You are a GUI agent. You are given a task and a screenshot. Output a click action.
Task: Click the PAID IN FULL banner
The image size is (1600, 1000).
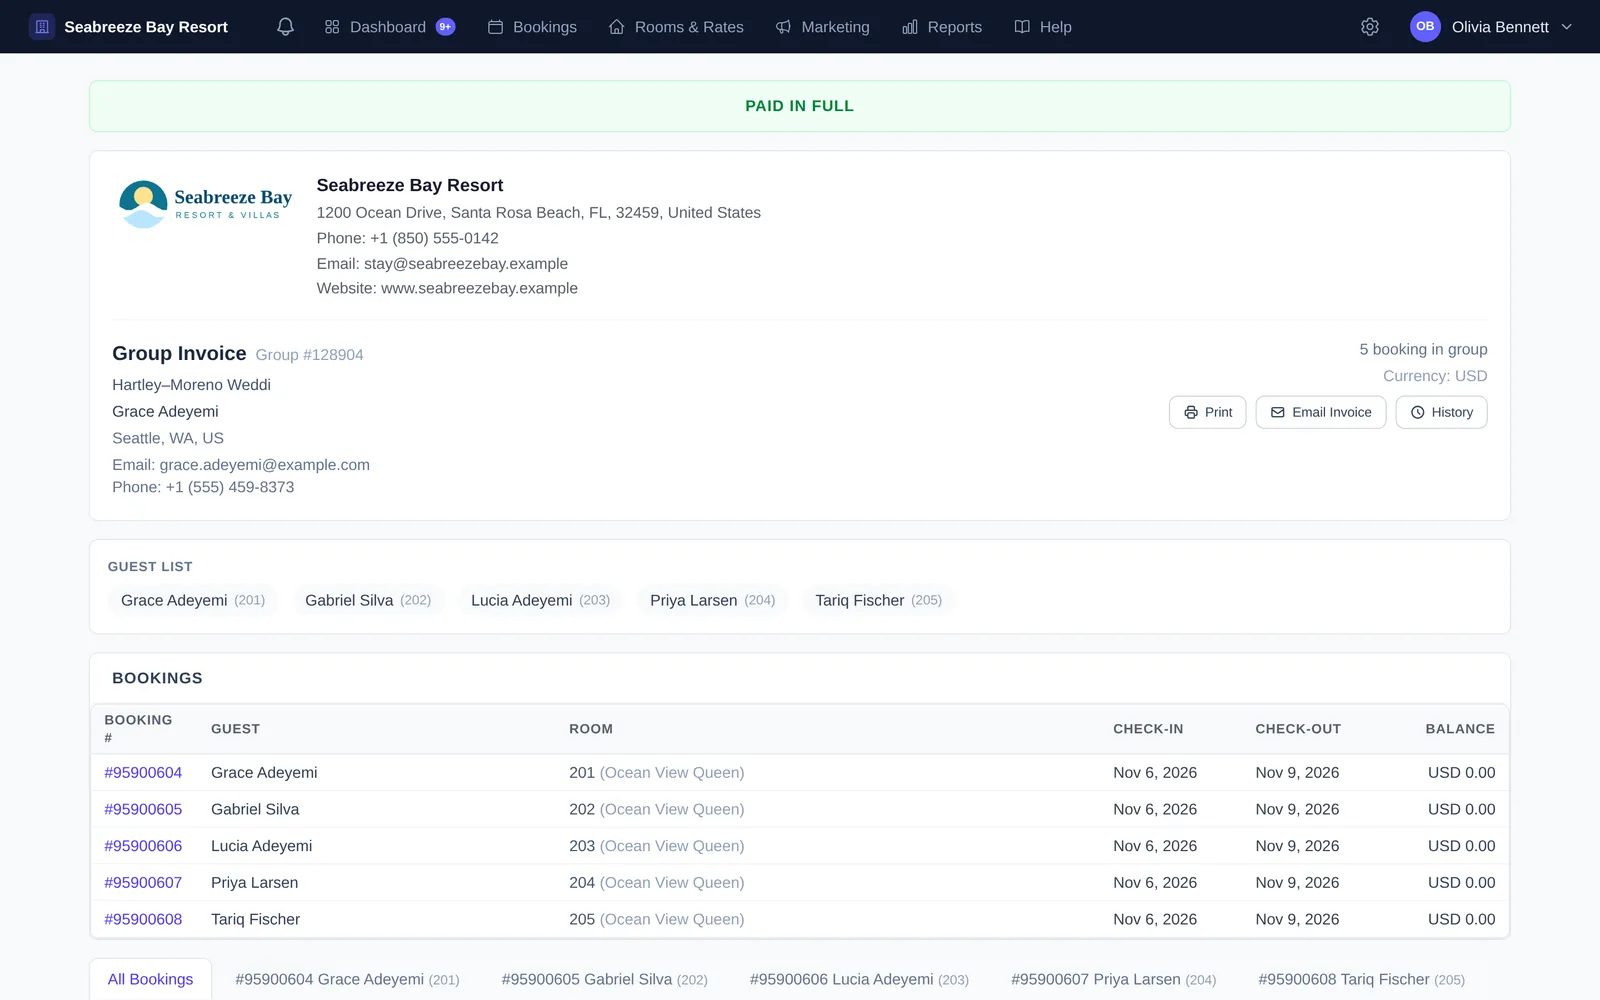[x=800, y=106]
